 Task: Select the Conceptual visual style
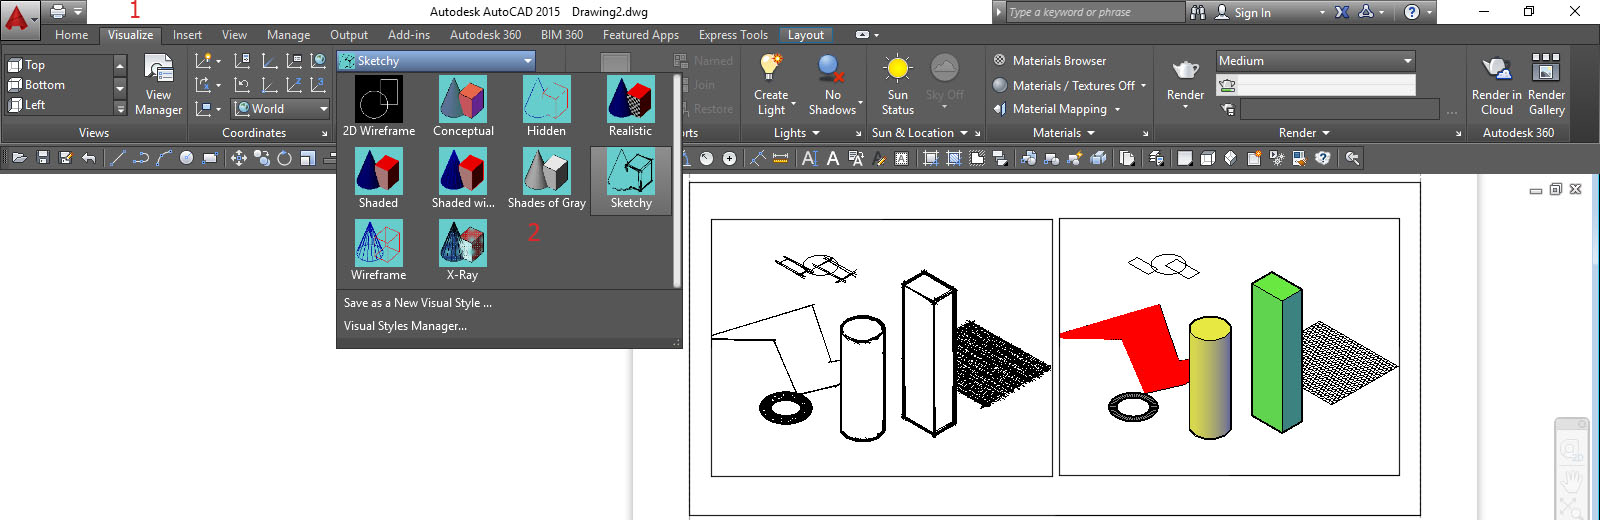463,106
